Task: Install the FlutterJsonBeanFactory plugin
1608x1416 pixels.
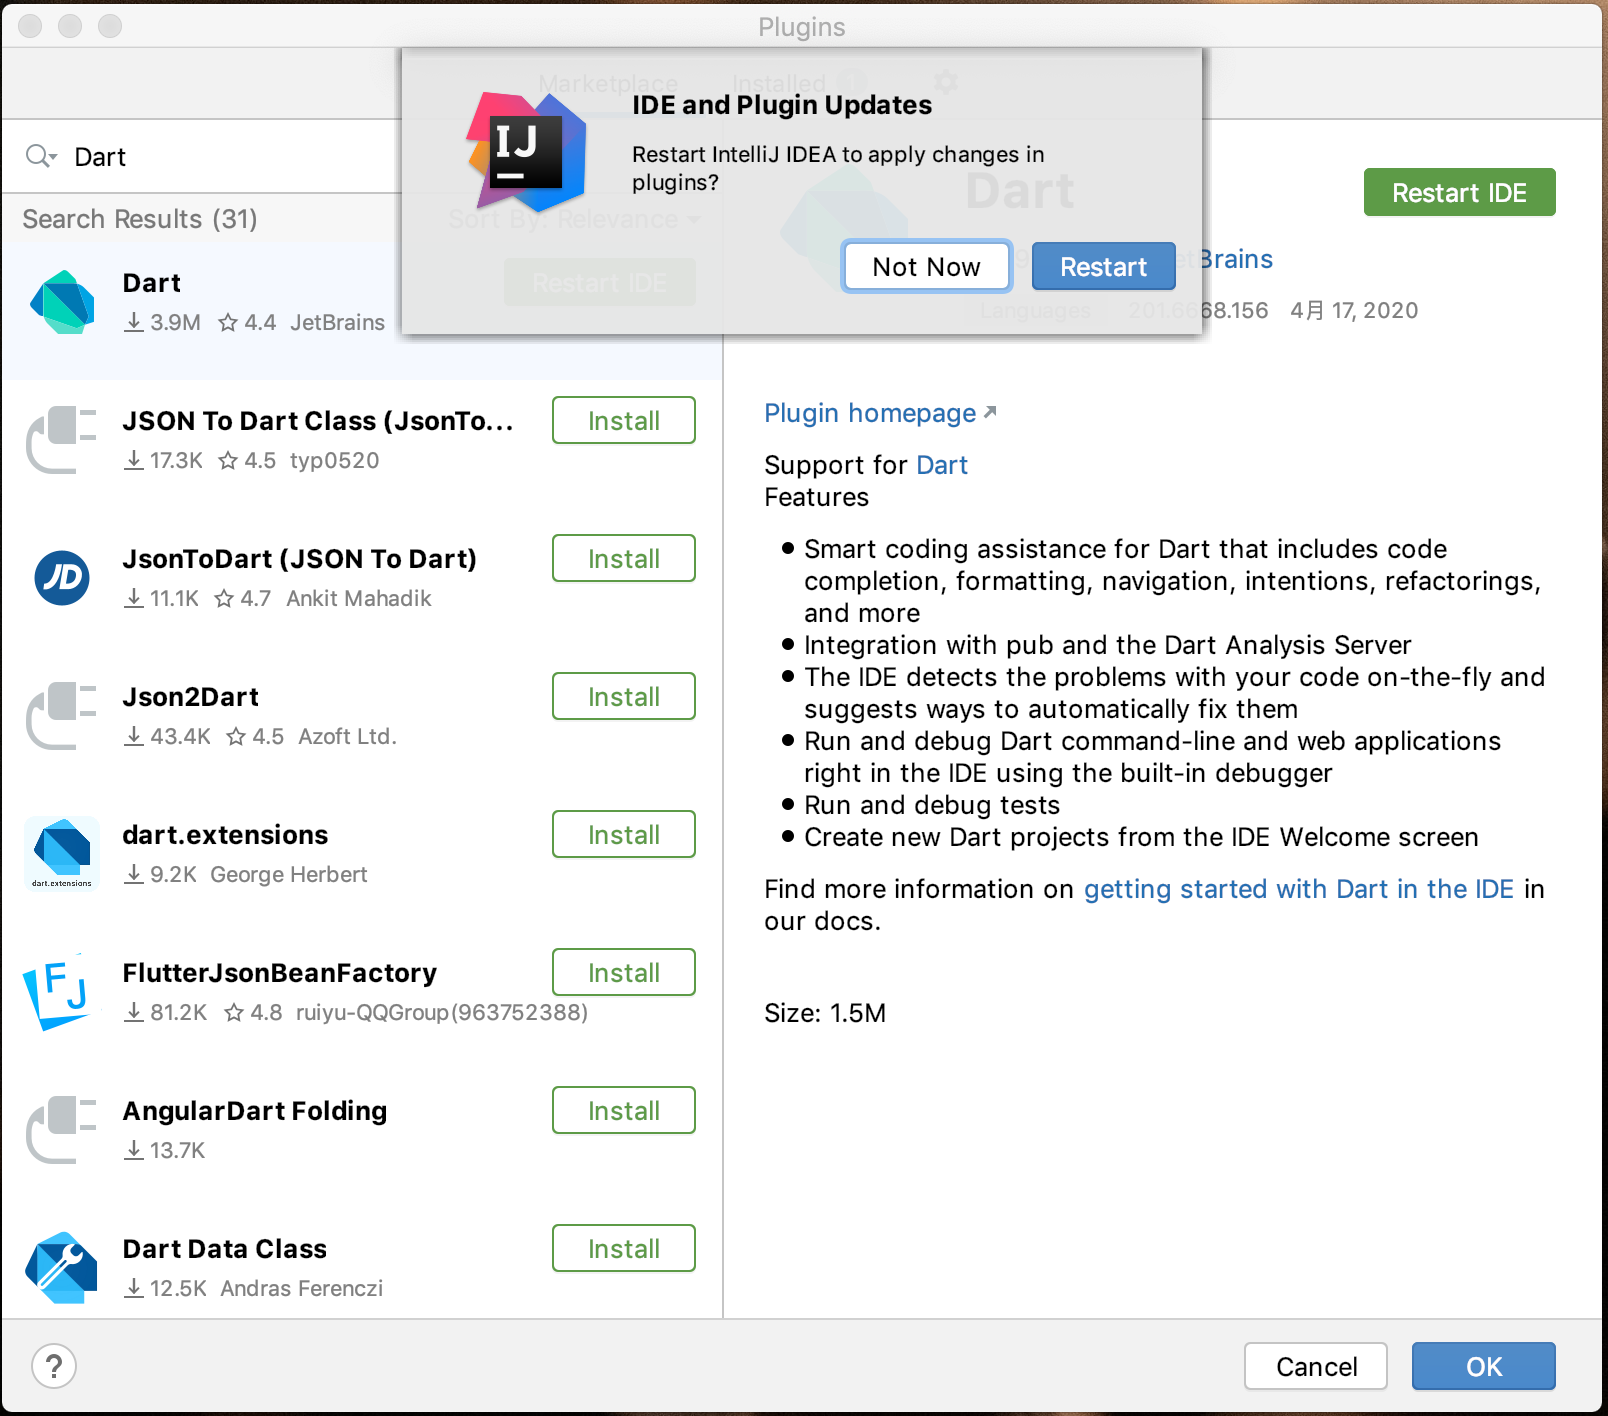Action: click(624, 972)
